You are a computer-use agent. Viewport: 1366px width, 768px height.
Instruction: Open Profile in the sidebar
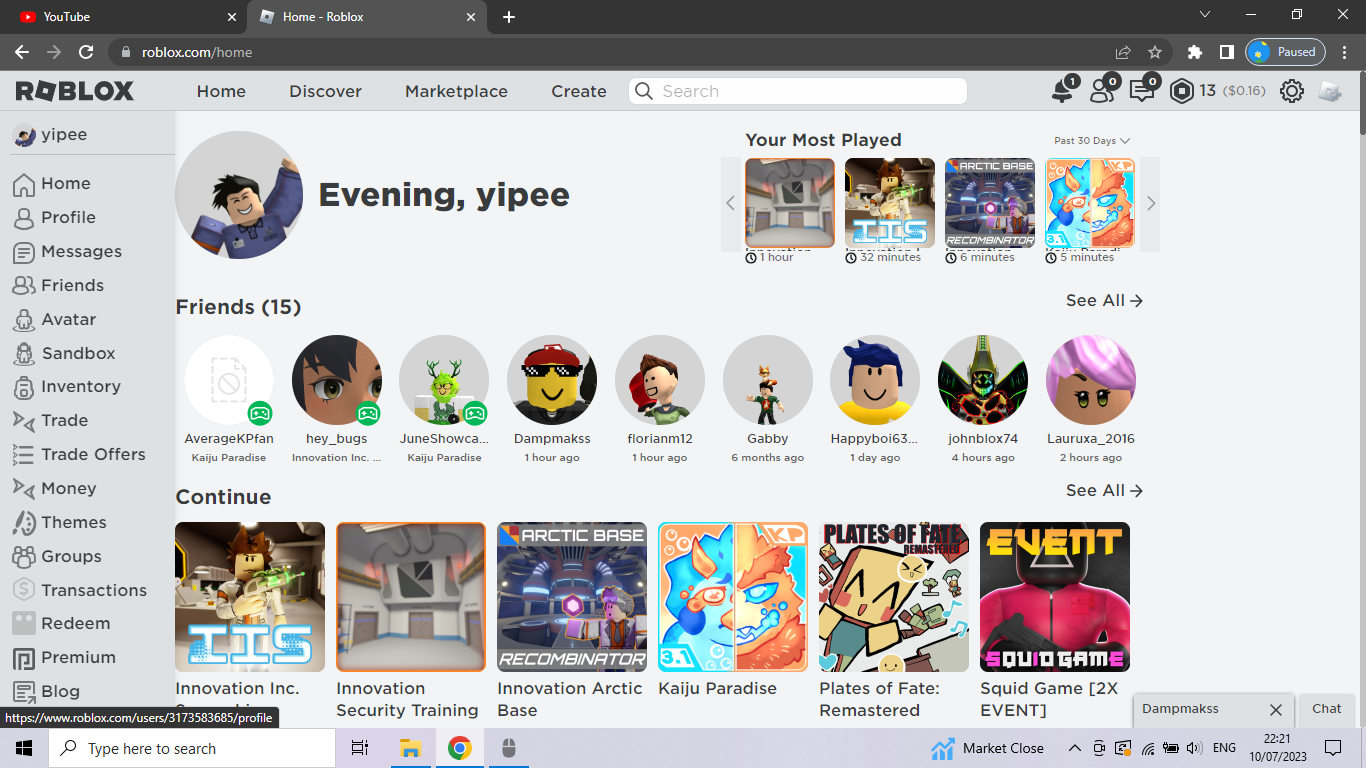(68, 218)
